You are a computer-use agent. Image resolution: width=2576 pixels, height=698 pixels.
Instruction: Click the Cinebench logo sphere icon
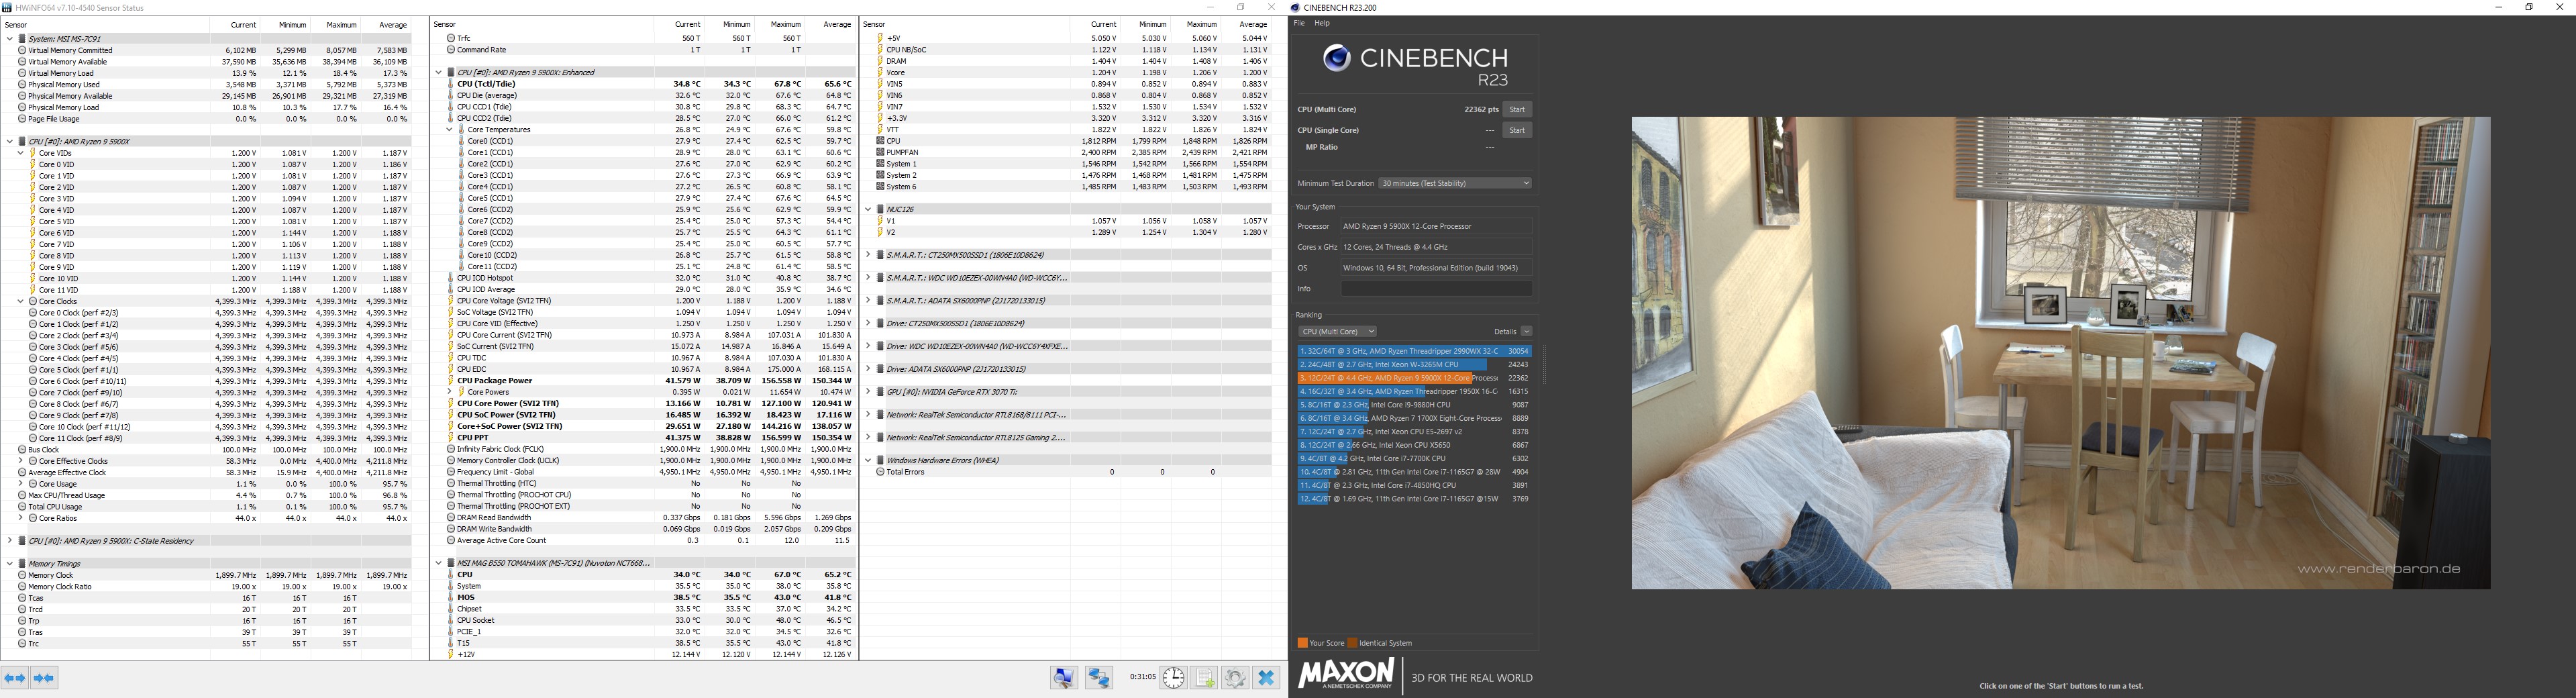pyautogui.click(x=1336, y=58)
